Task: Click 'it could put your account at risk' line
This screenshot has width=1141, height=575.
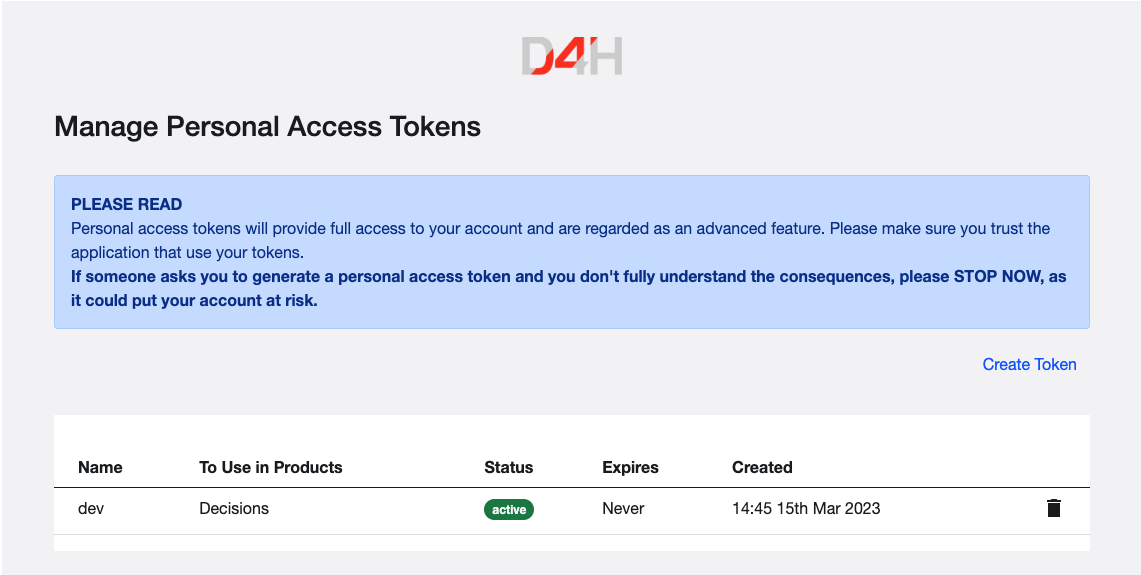Action: [x=194, y=300]
